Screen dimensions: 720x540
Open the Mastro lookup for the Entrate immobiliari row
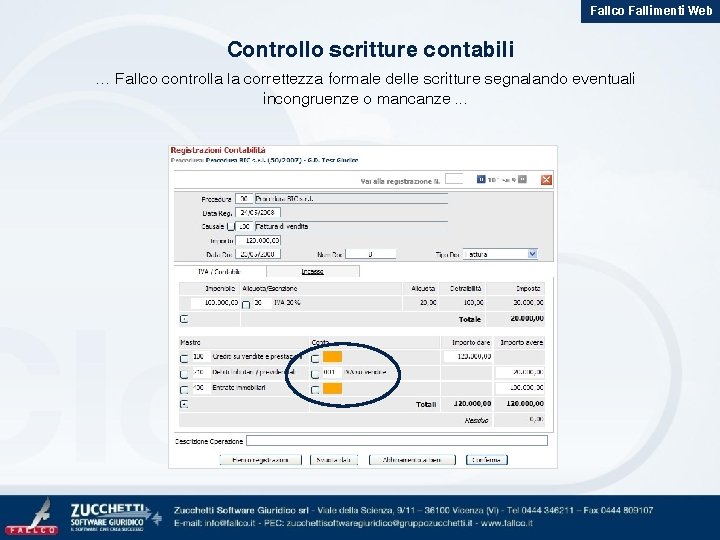[x=184, y=389]
